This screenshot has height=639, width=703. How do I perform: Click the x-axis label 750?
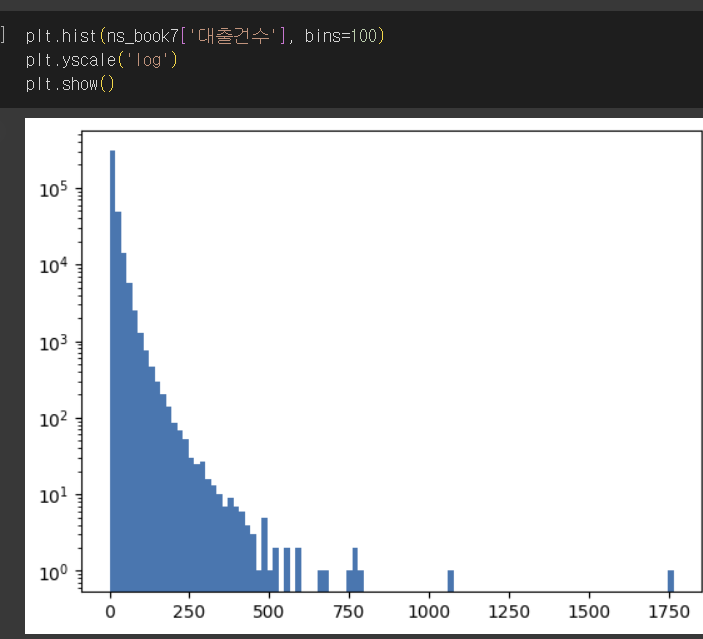click(x=349, y=612)
